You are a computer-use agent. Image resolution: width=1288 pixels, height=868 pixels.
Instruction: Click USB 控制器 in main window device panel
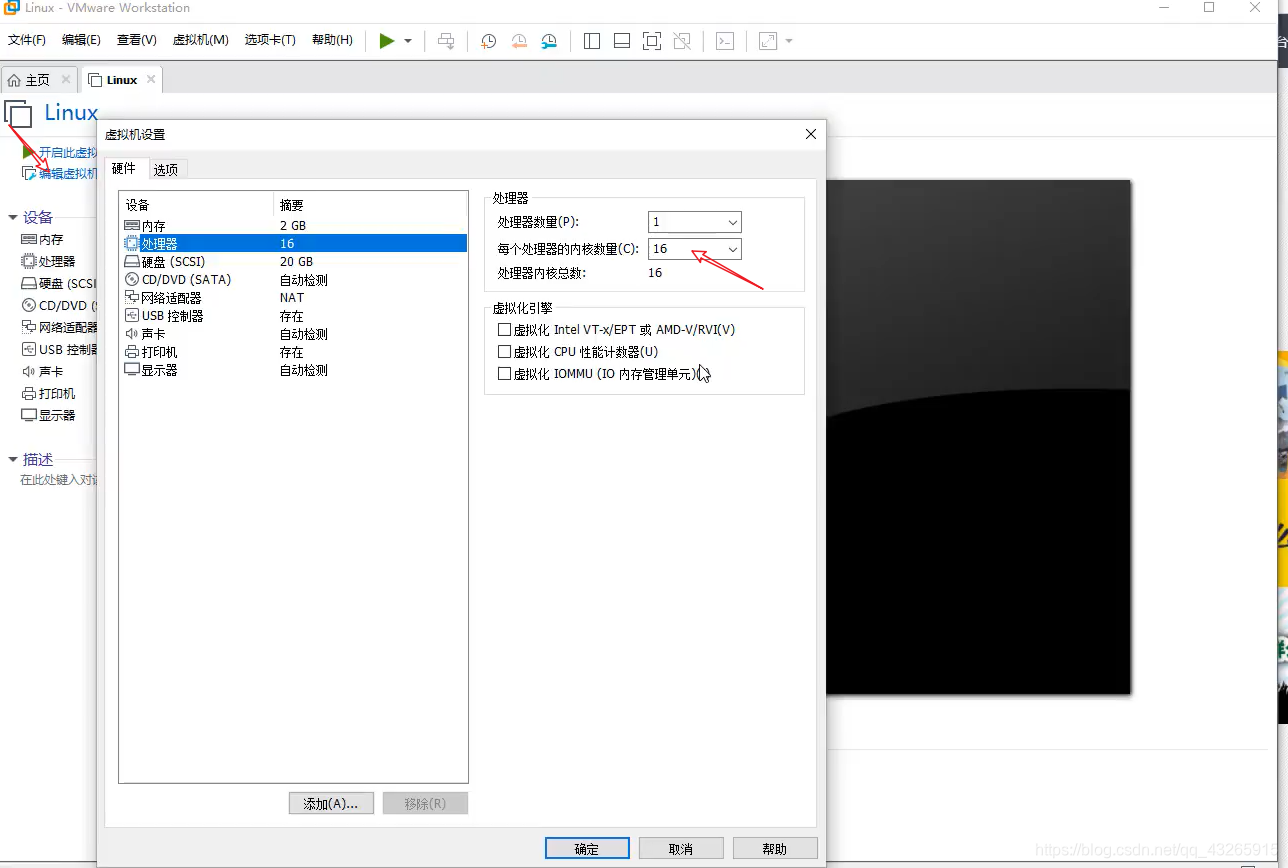(59, 350)
